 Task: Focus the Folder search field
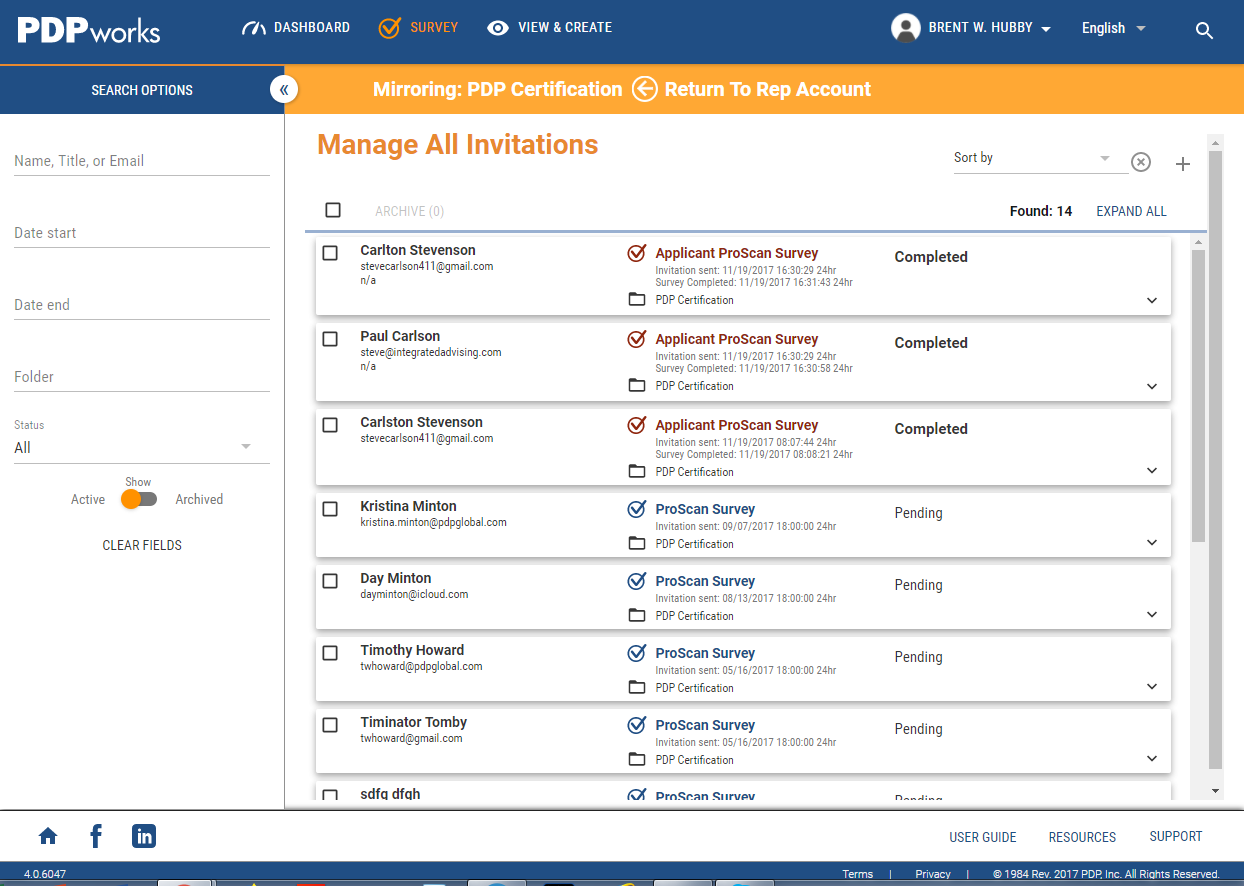click(x=142, y=376)
